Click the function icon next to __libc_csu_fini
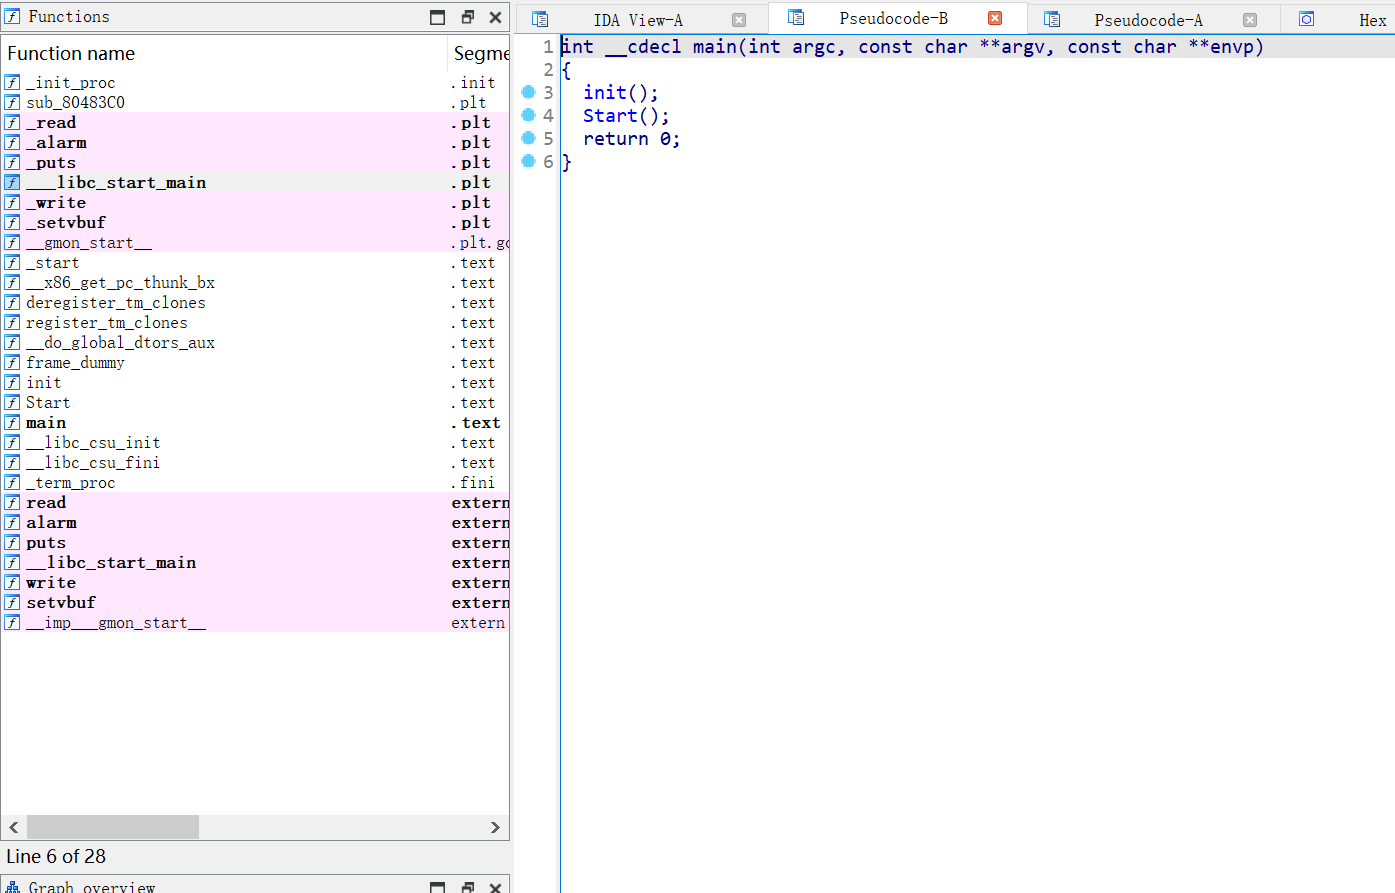The image size is (1395, 893). point(12,463)
